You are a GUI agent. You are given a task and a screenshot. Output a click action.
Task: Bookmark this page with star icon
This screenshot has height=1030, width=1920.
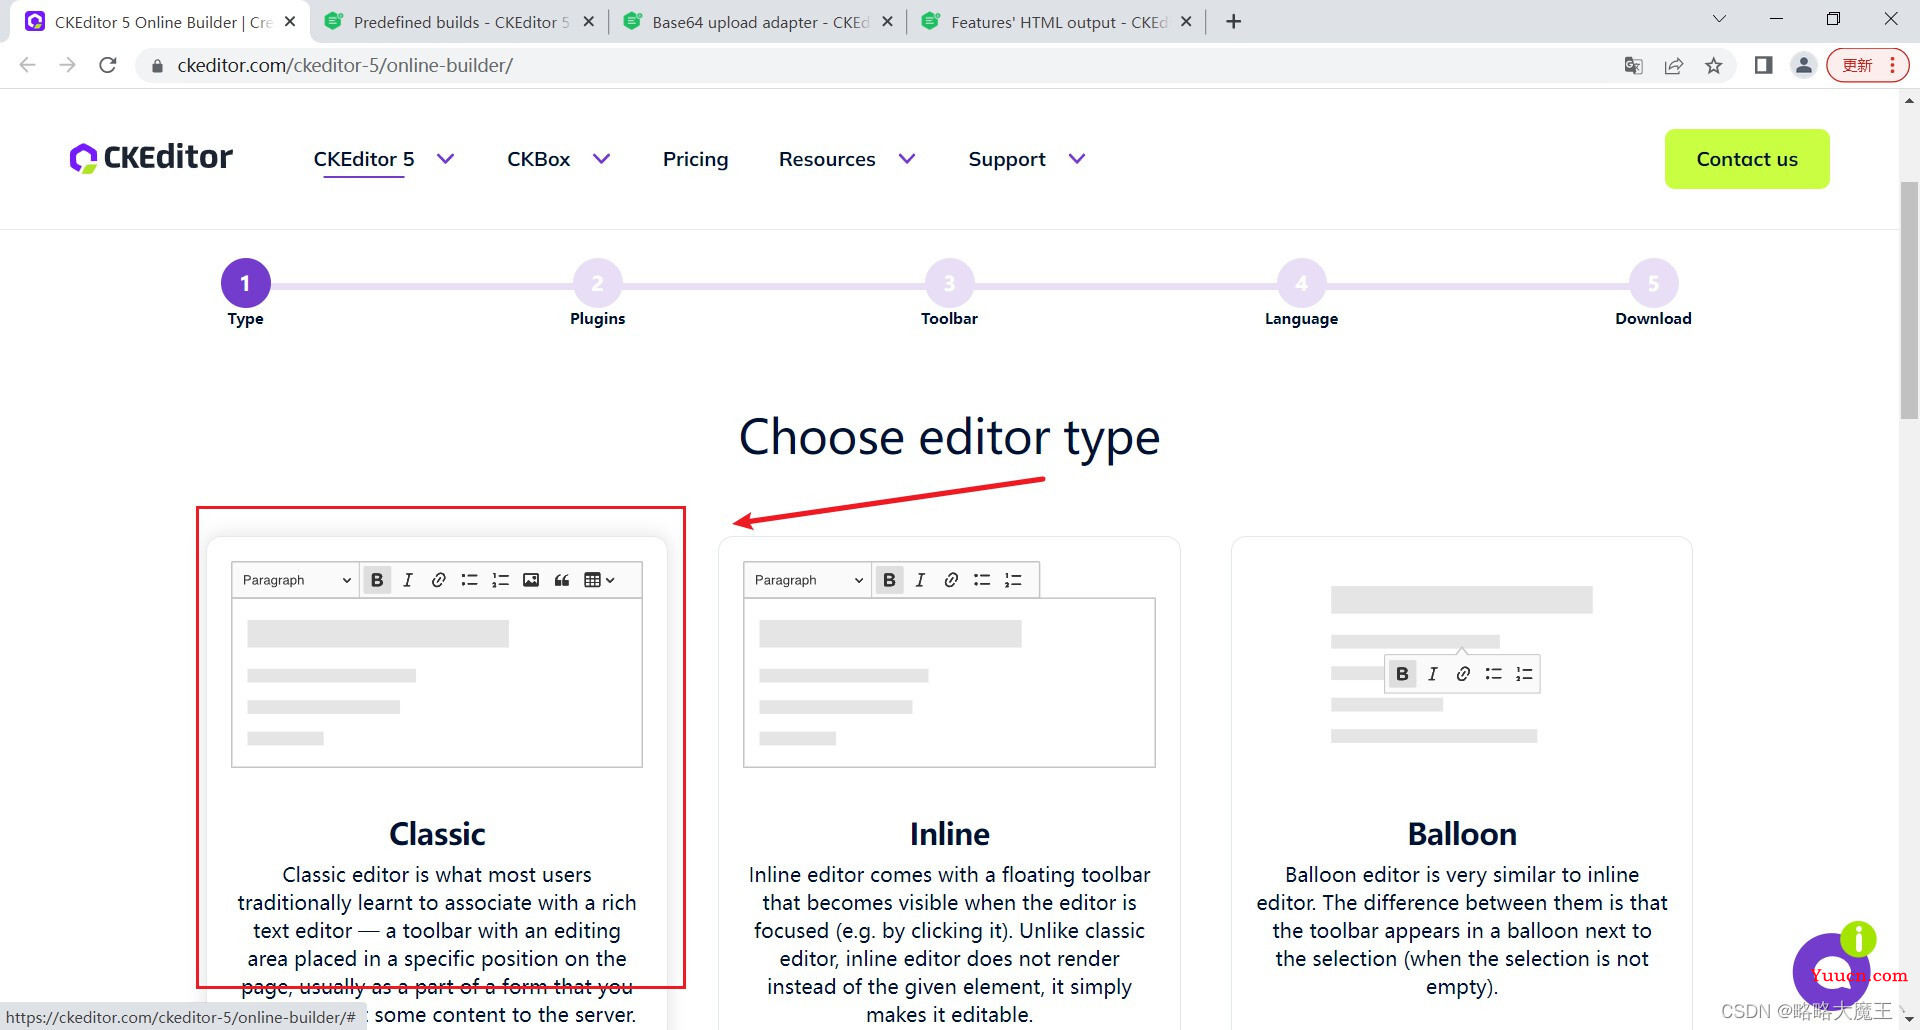(x=1714, y=65)
